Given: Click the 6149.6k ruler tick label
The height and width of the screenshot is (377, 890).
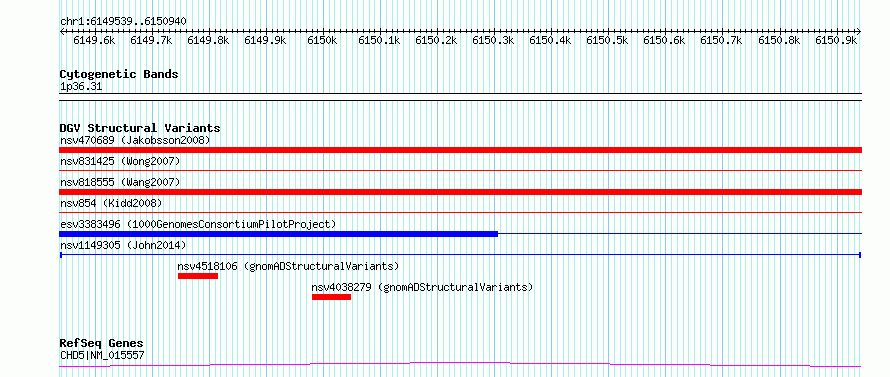Looking at the screenshot, I should pyautogui.click(x=94, y=40).
